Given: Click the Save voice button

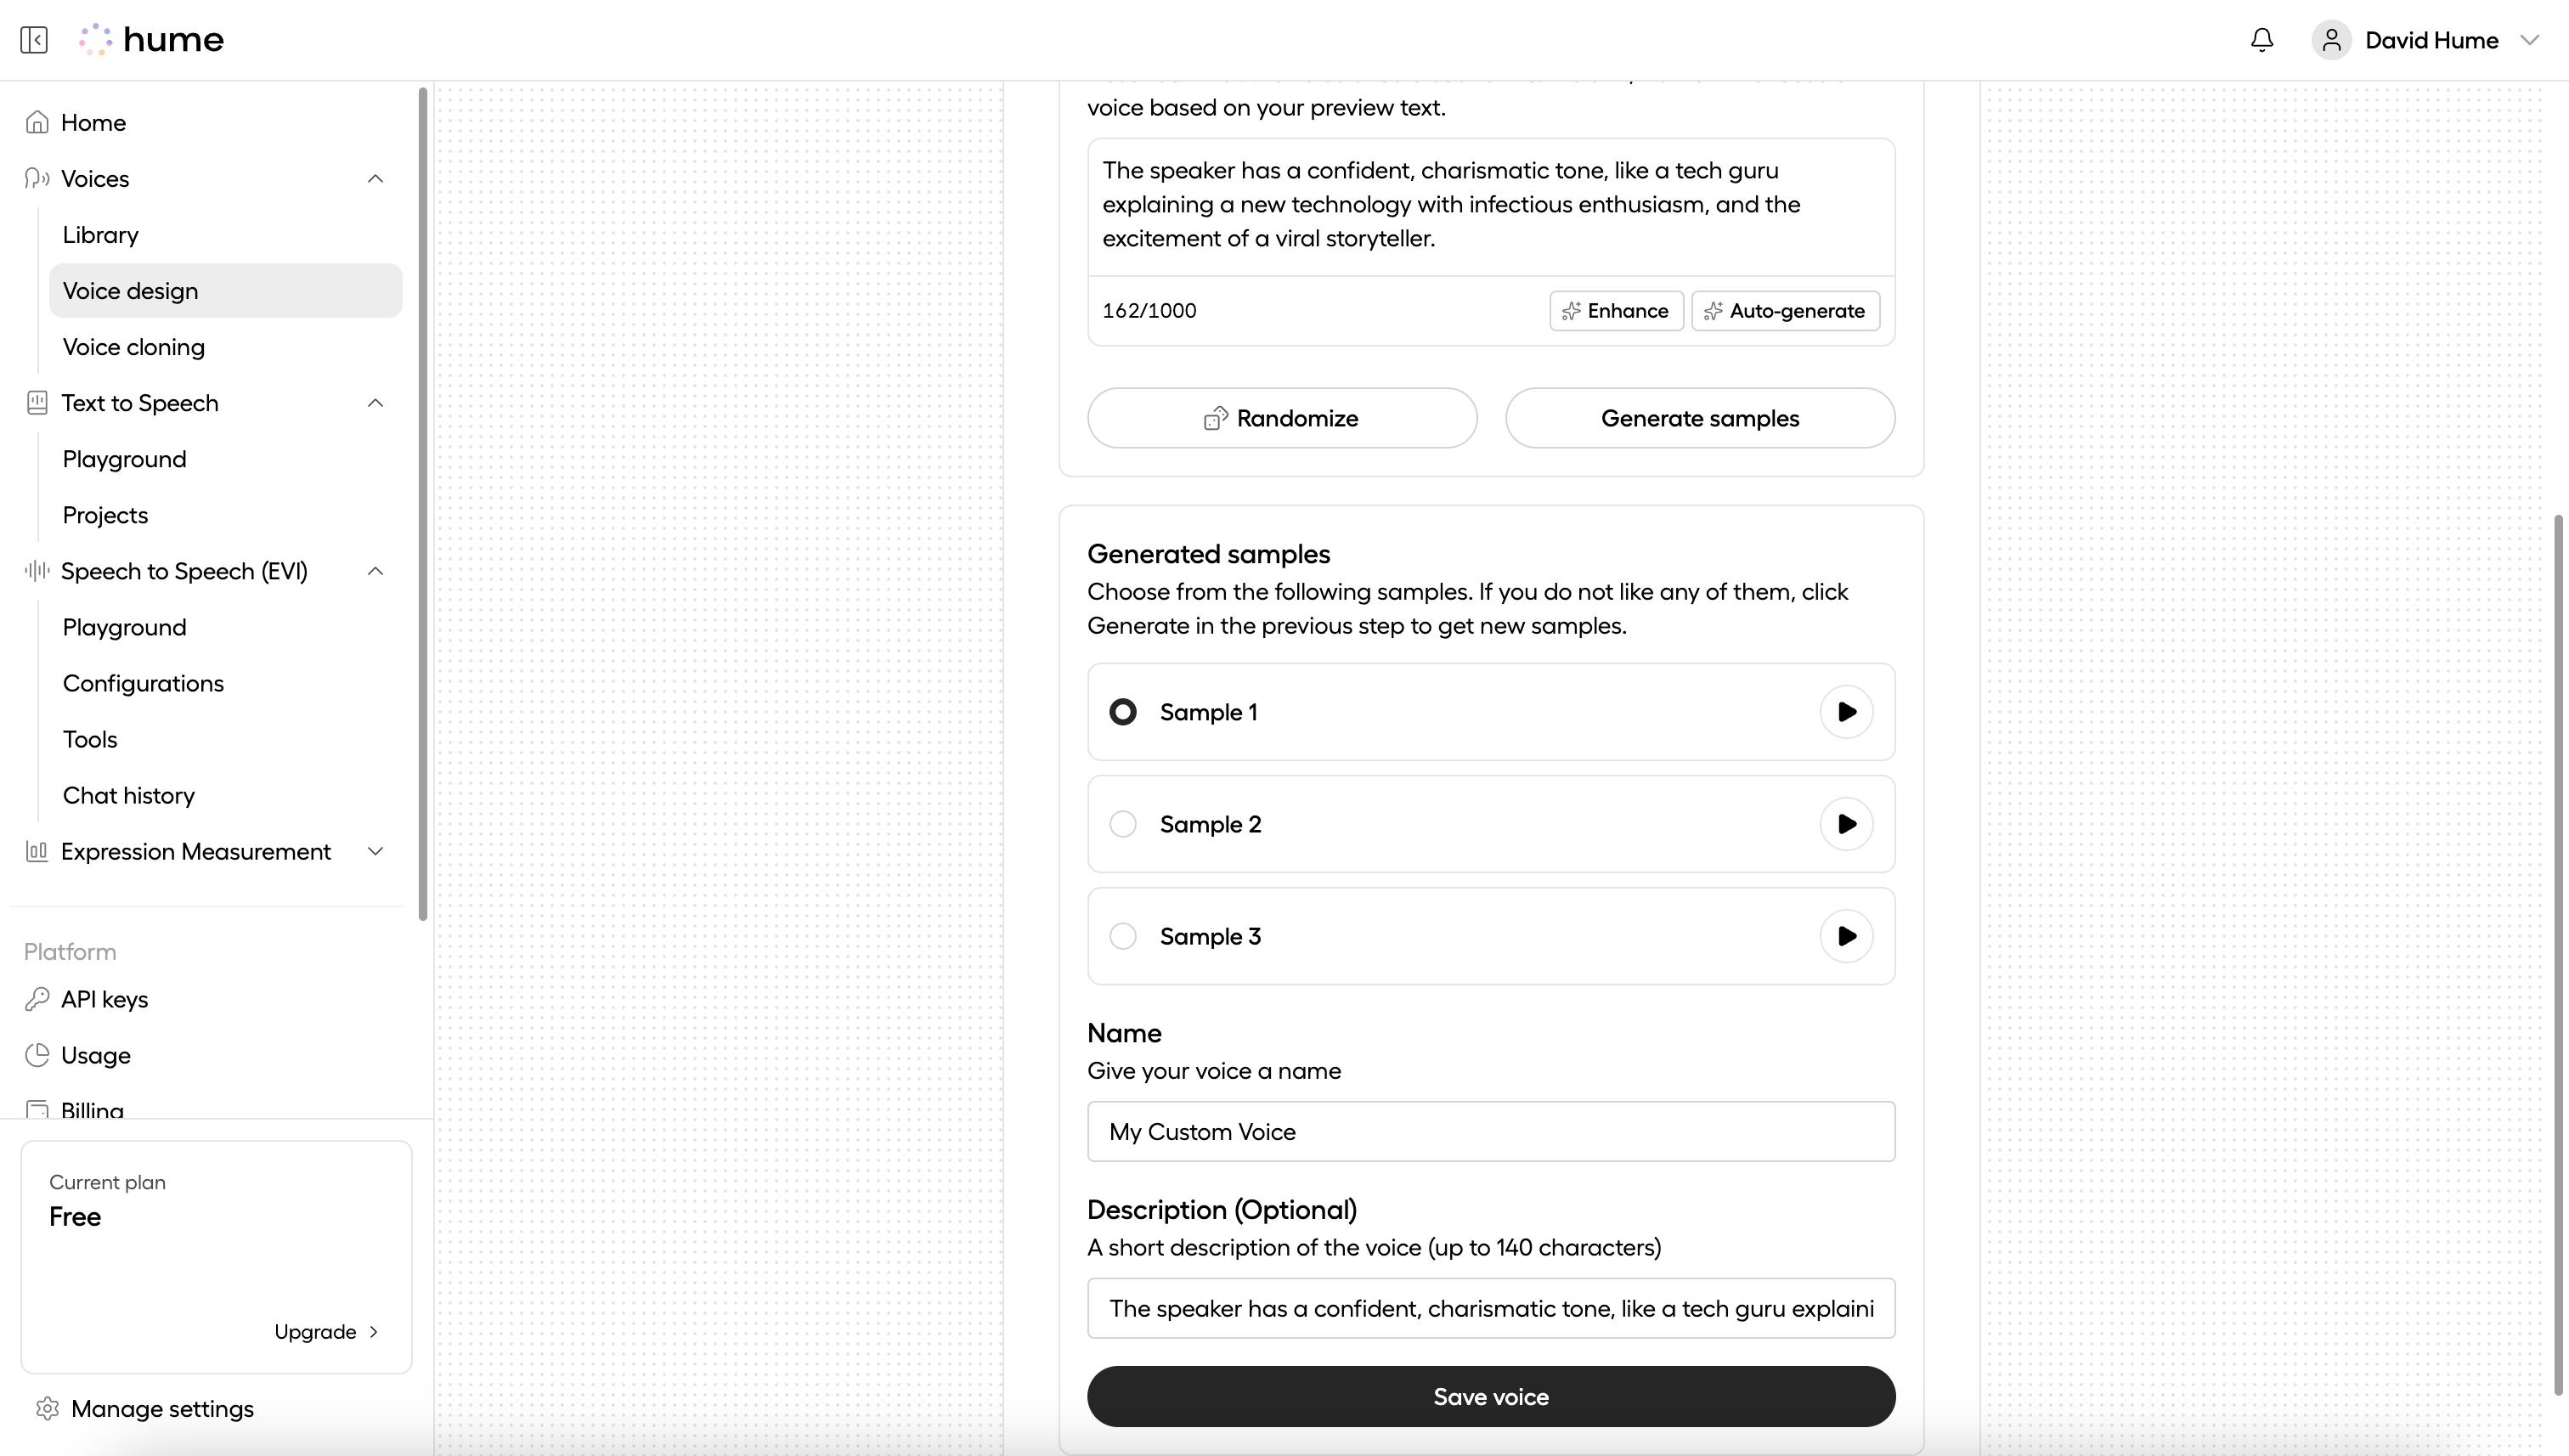Looking at the screenshot, I should pos(1490,1396).
